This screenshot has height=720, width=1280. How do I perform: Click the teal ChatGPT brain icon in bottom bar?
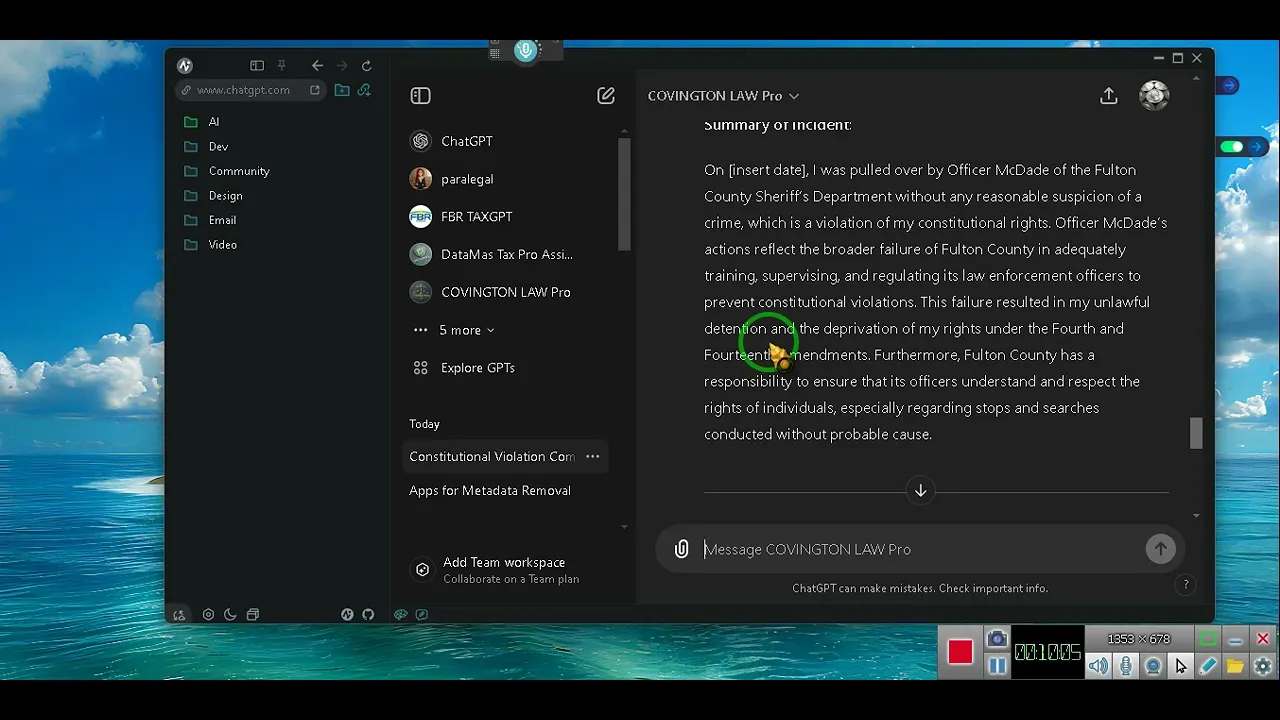click(401, 615)
